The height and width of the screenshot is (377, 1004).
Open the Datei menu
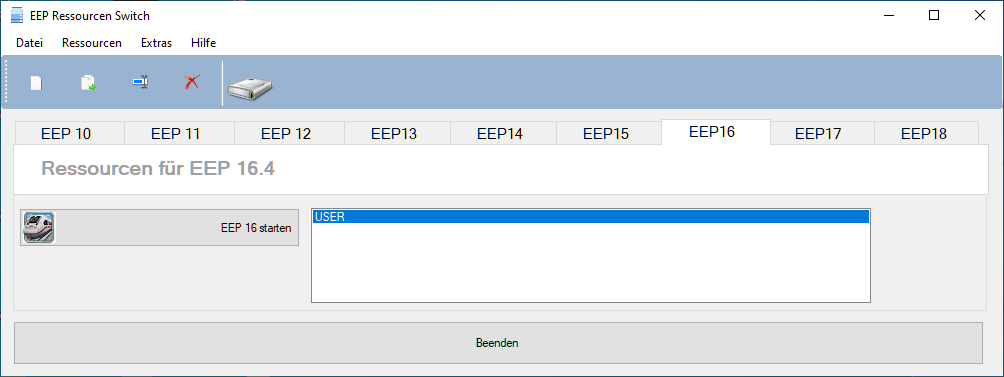[x=29, y=43]
